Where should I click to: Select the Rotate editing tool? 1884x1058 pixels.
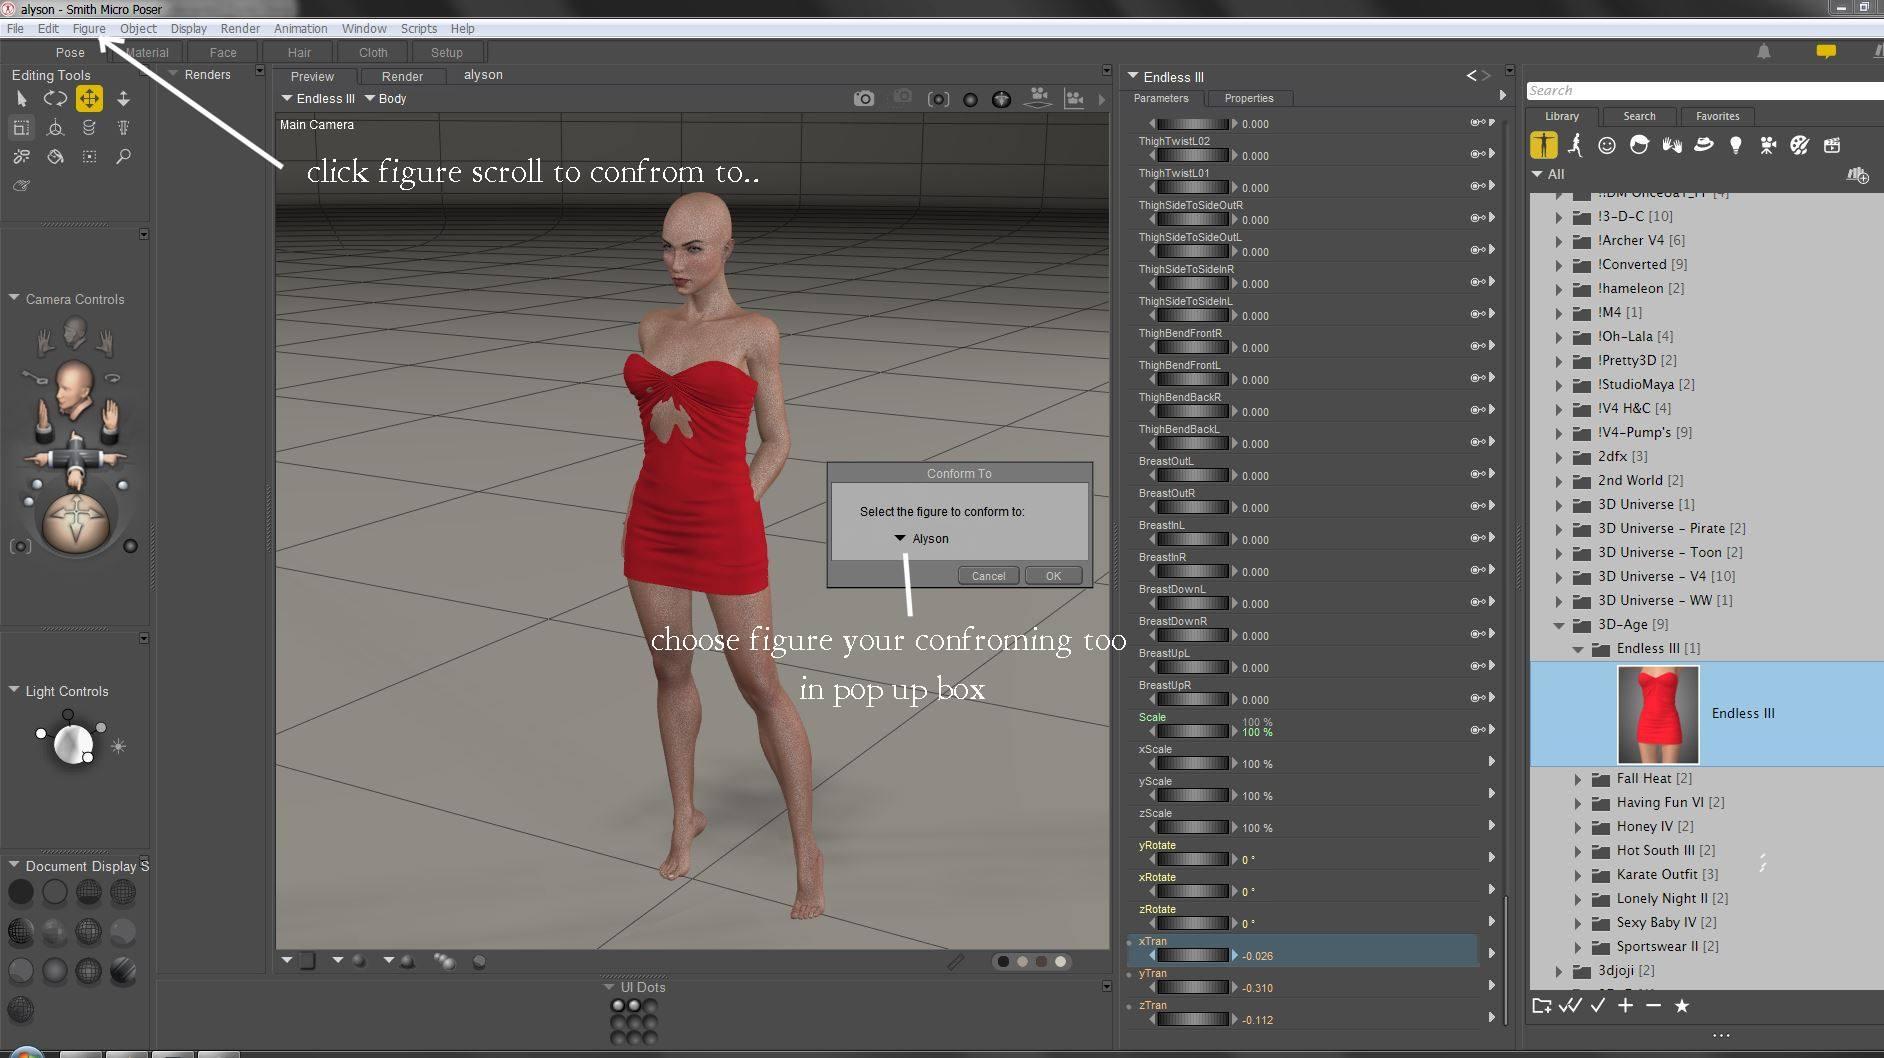tap(55, 98)
